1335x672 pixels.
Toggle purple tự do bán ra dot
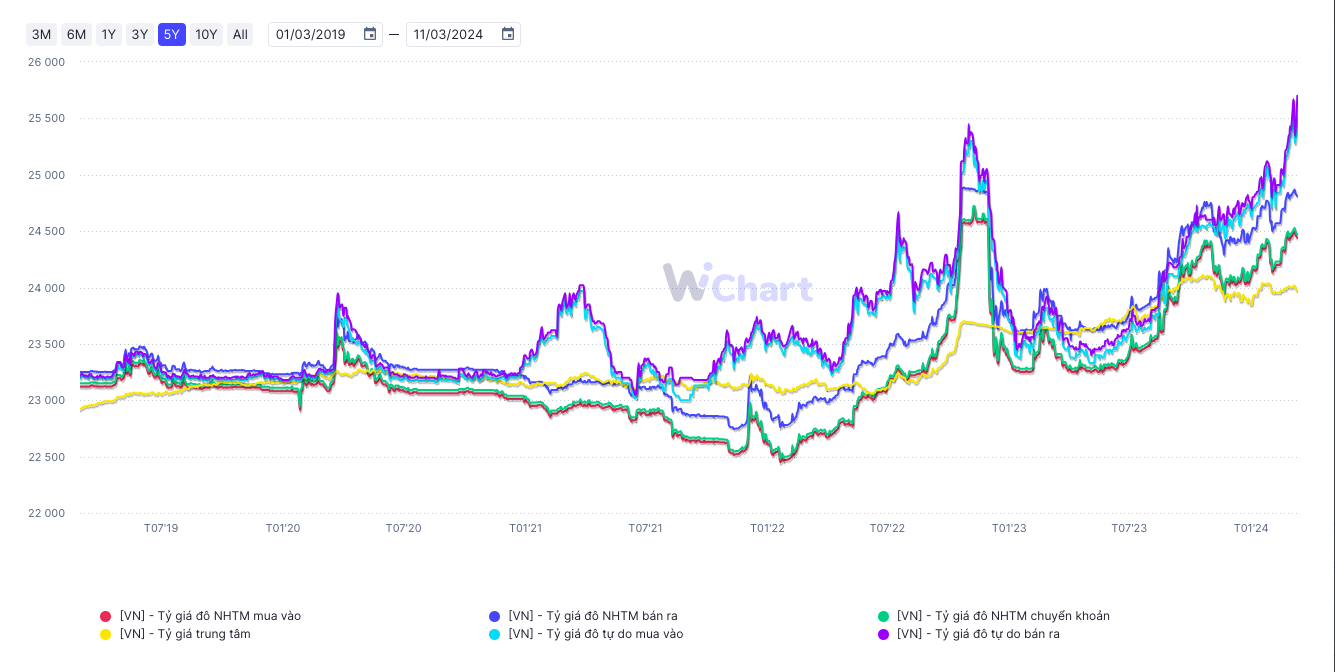pos(884,634)
